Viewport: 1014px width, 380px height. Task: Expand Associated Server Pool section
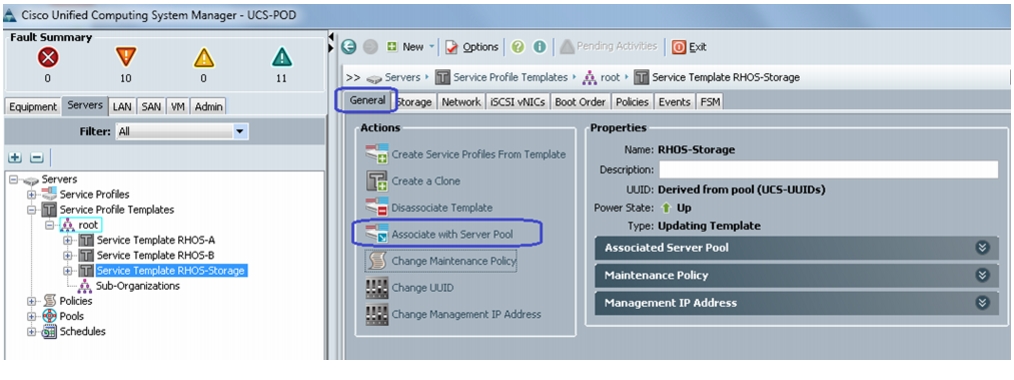(x=982, y=248)
